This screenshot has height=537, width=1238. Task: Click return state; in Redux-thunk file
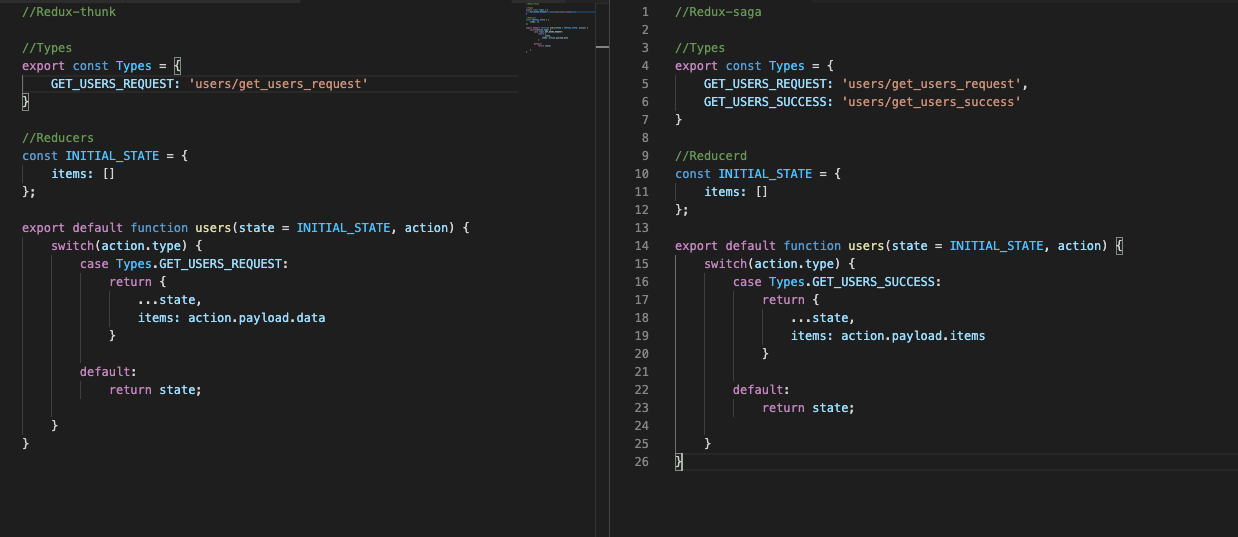155,390
